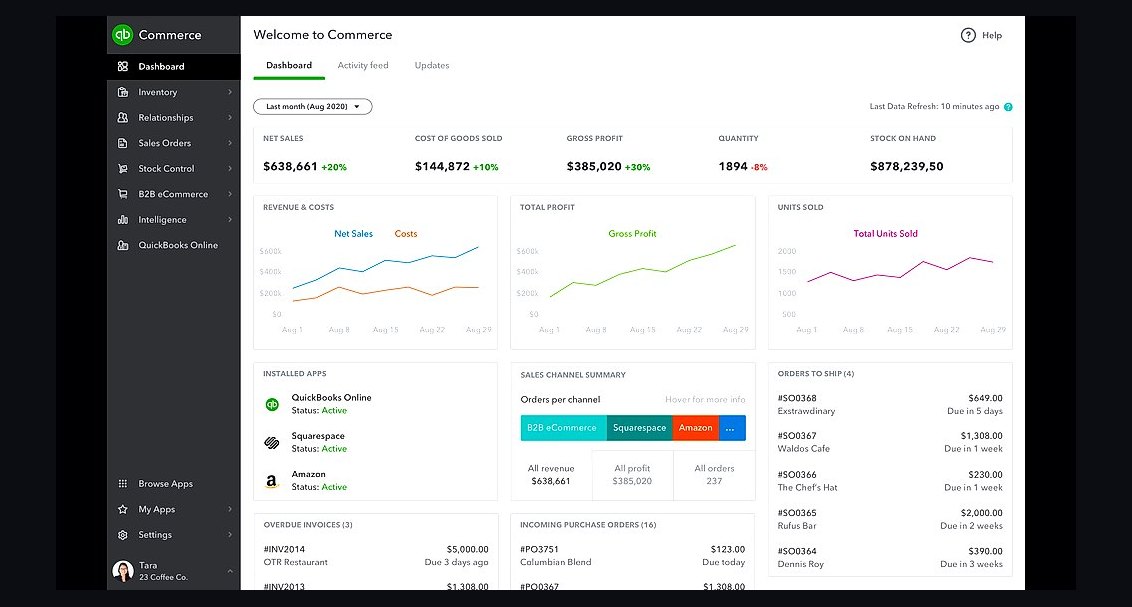This screenshot has width=1132, height=607.
Task: Switch to the Updates tab
Action: coord(432,66)
